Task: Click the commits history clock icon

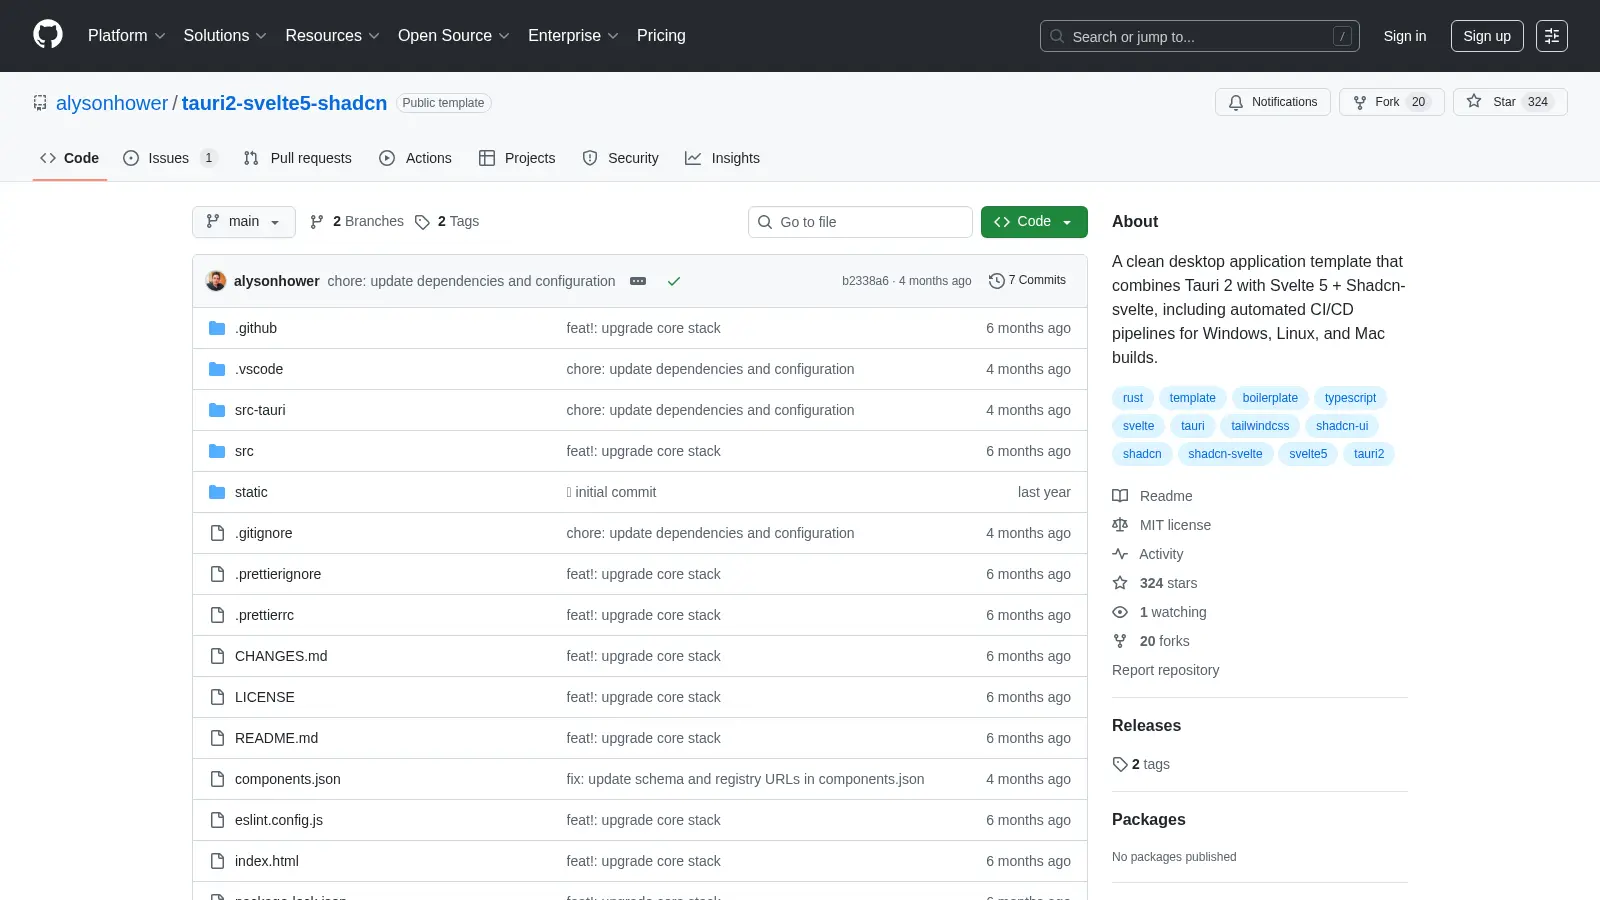Action: tap(996, 281)
